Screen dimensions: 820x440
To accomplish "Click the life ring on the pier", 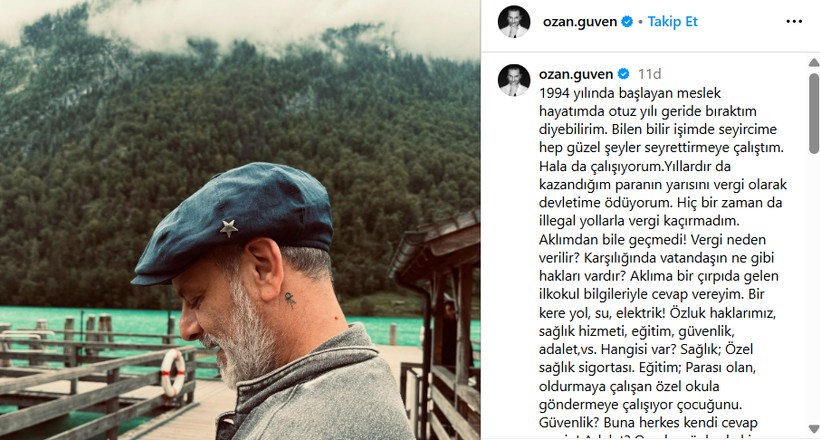I will (173, 373).
